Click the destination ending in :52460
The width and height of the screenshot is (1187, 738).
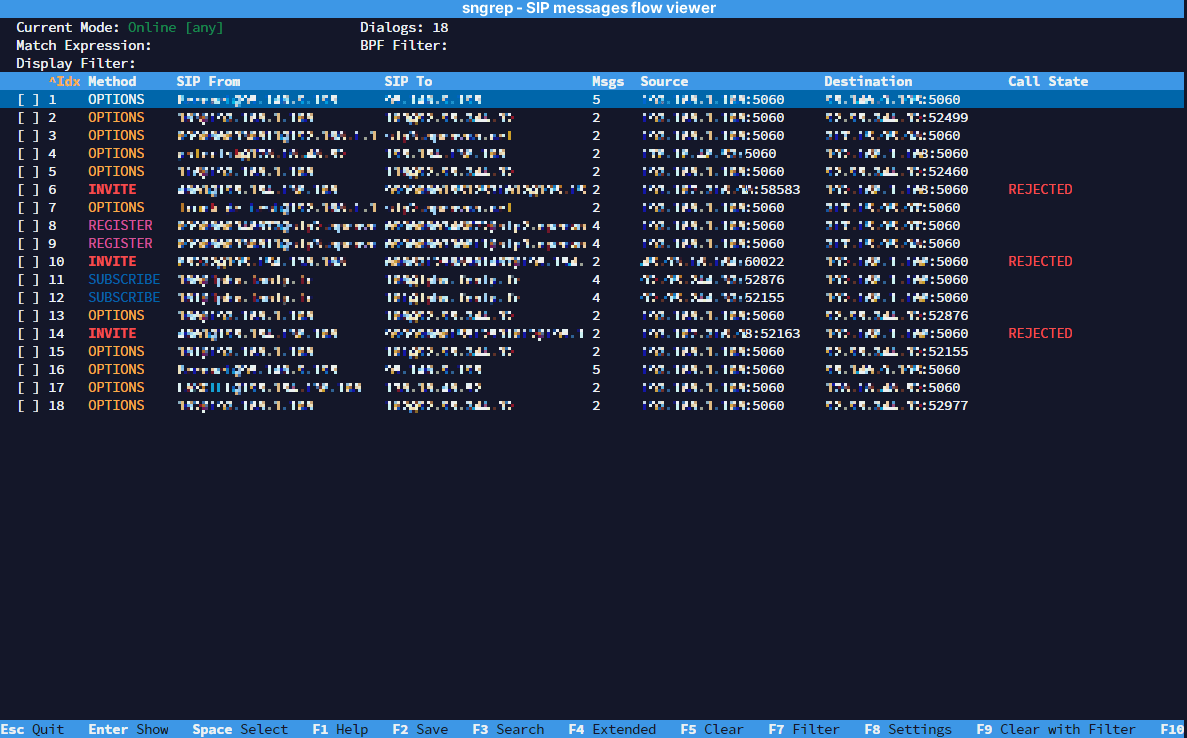coord(896,172)
